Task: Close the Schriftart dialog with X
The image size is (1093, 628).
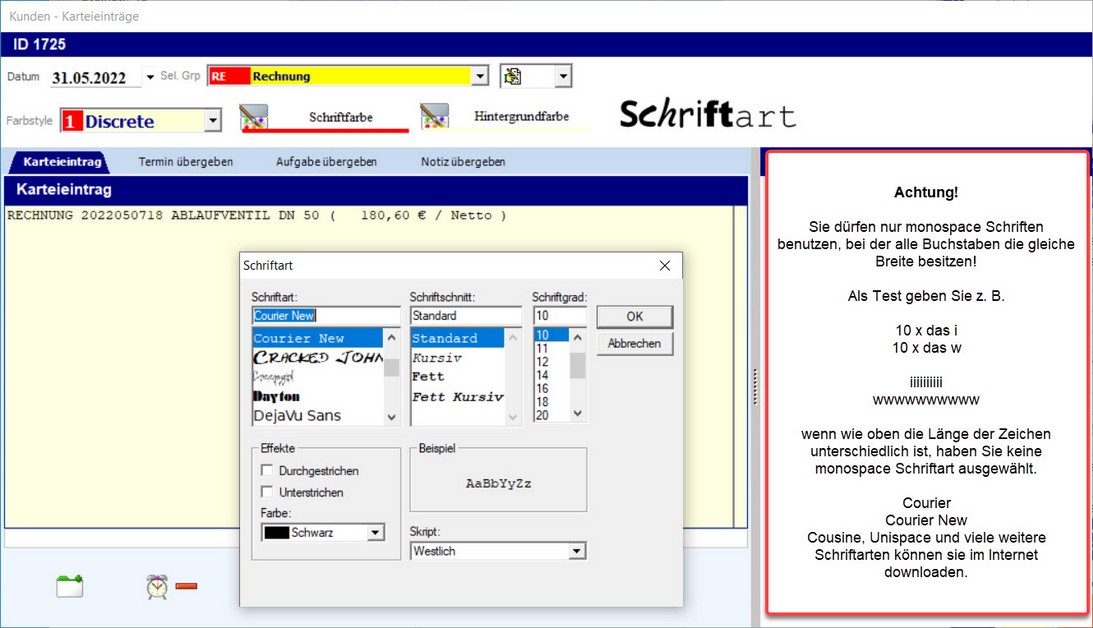Action: point(665,266)
